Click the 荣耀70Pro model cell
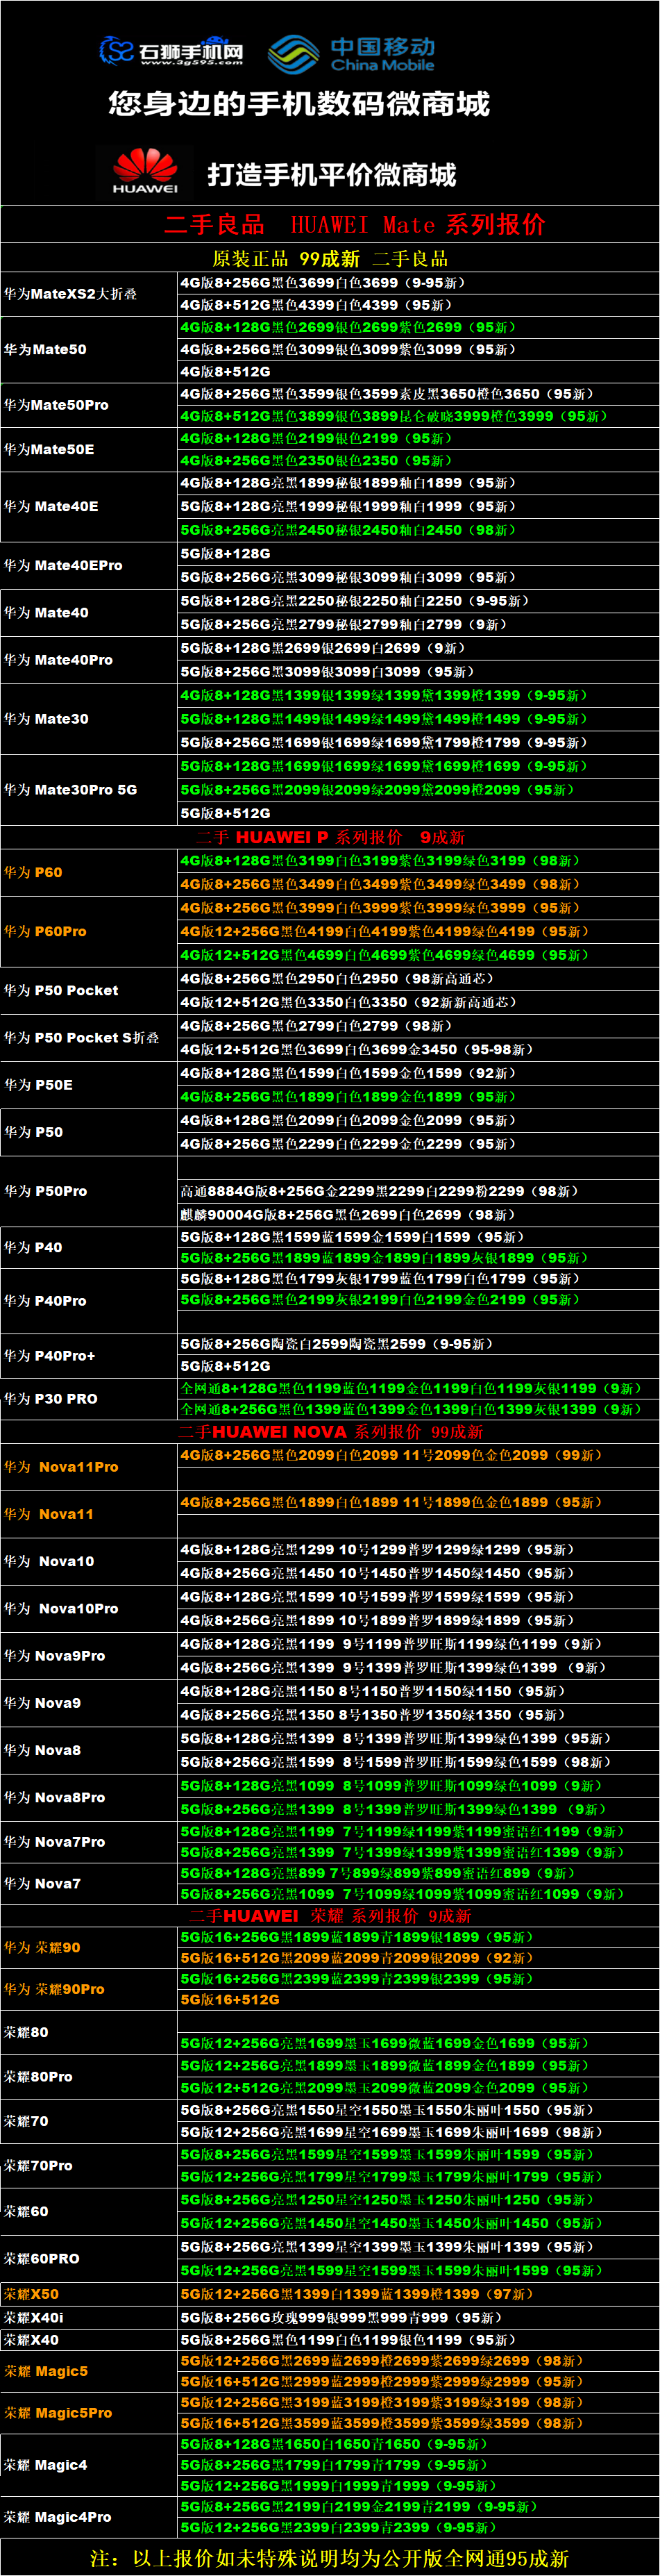 89,2165
